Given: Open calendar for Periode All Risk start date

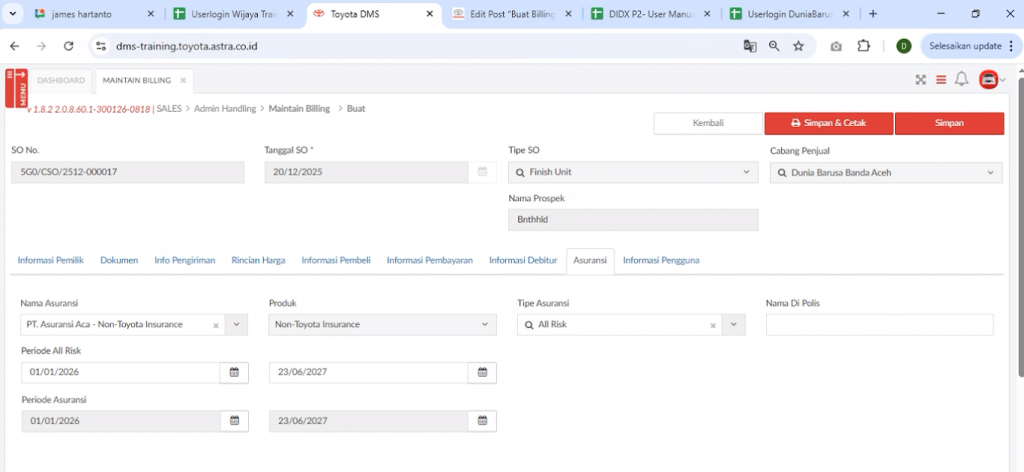Looking at the screenshot, I should point(234,372).
